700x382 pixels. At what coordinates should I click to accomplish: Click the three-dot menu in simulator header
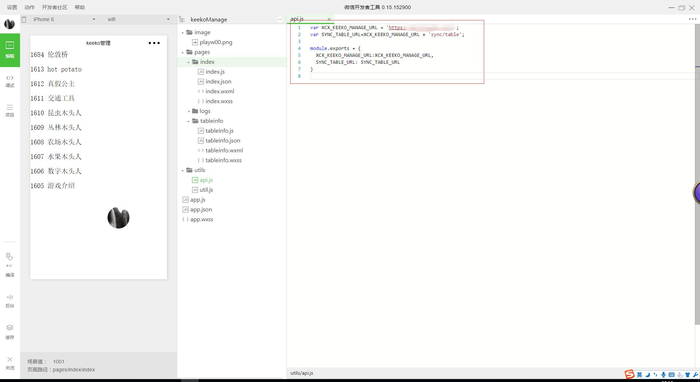(154, 43)
